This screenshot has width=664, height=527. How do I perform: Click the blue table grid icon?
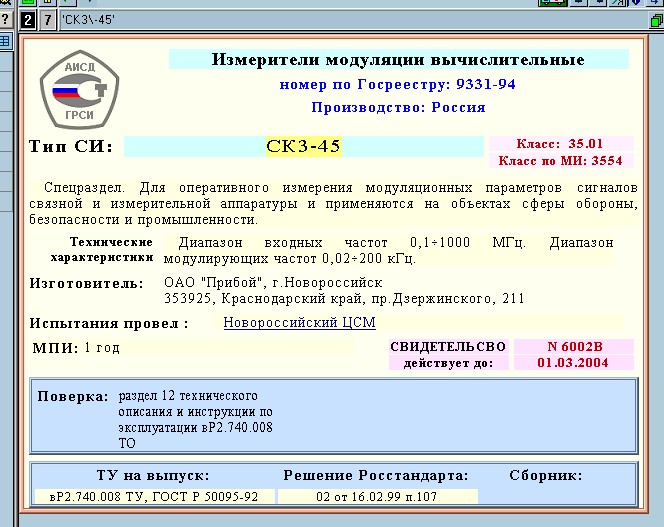pos(5,41)
